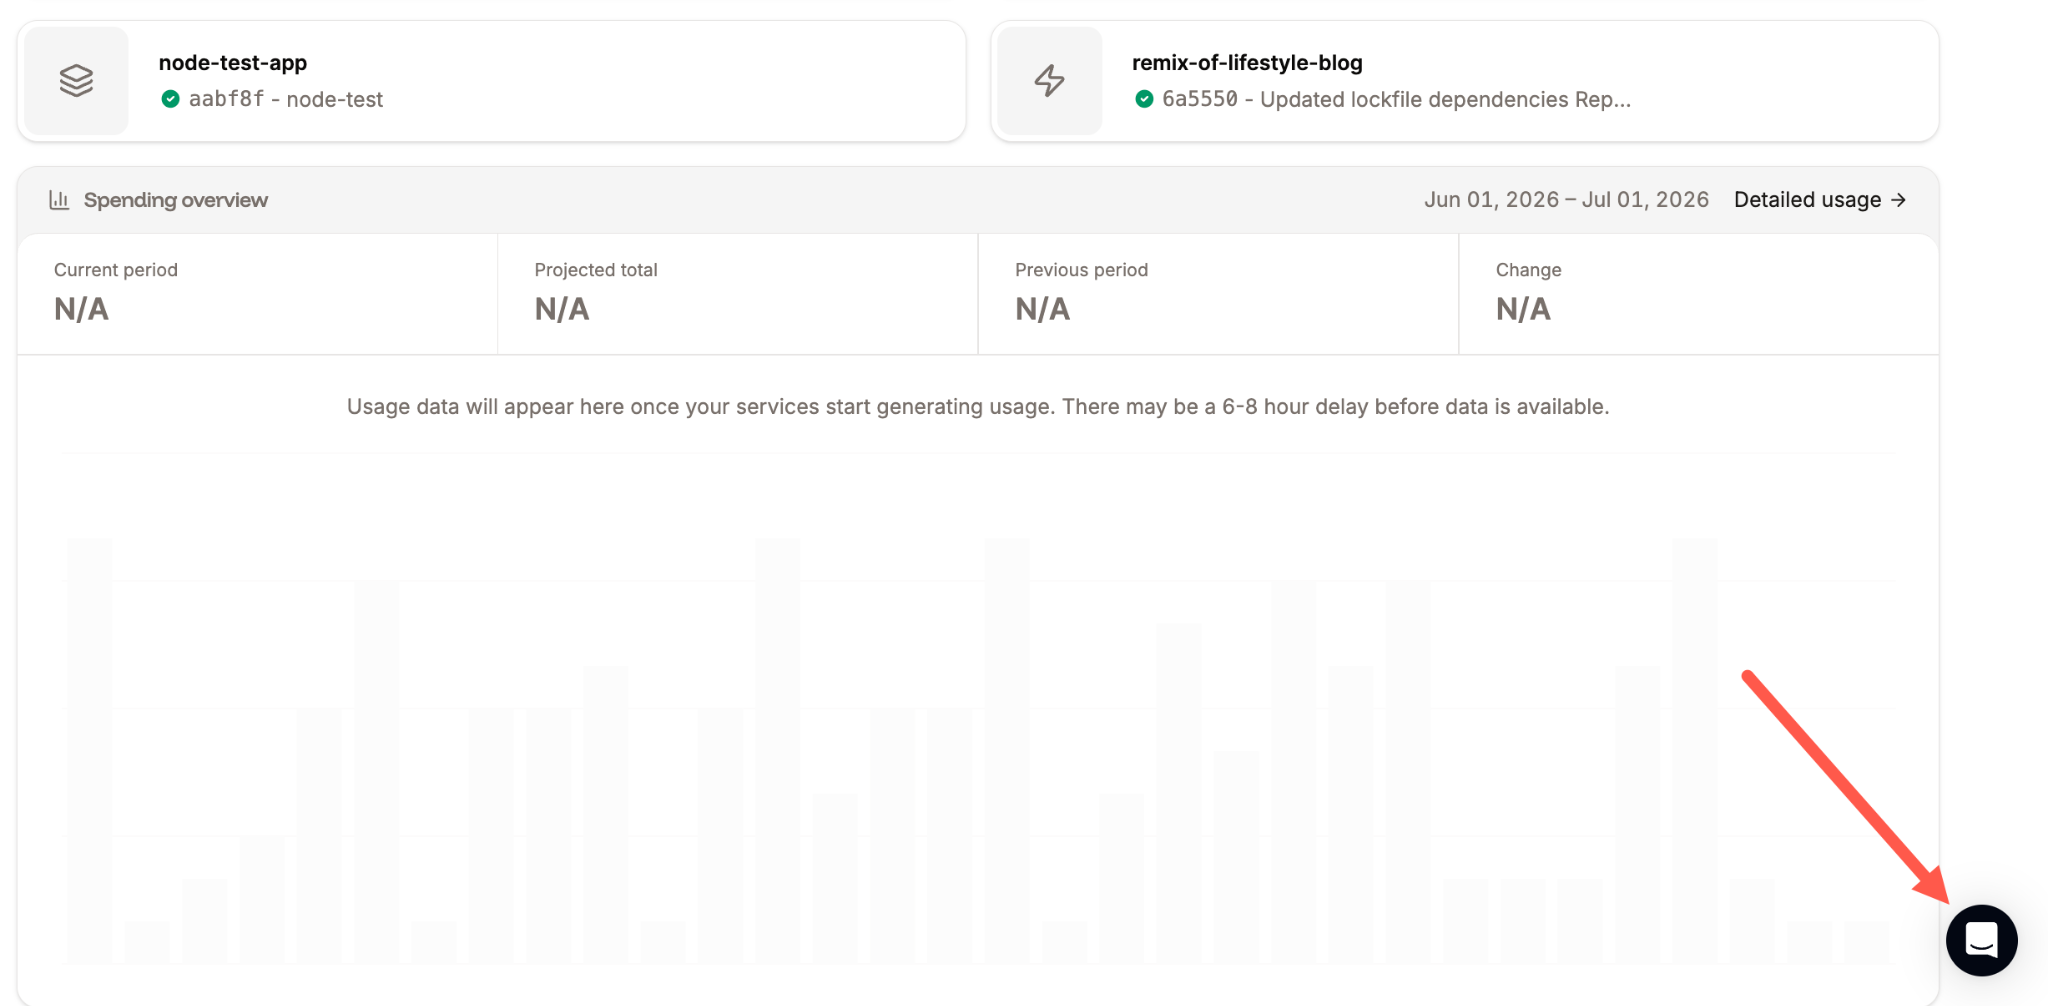
Task: Click the date range Jun 01 – Jul 01, 2026
Action: pyautogui.click(x=1566, y=200)
